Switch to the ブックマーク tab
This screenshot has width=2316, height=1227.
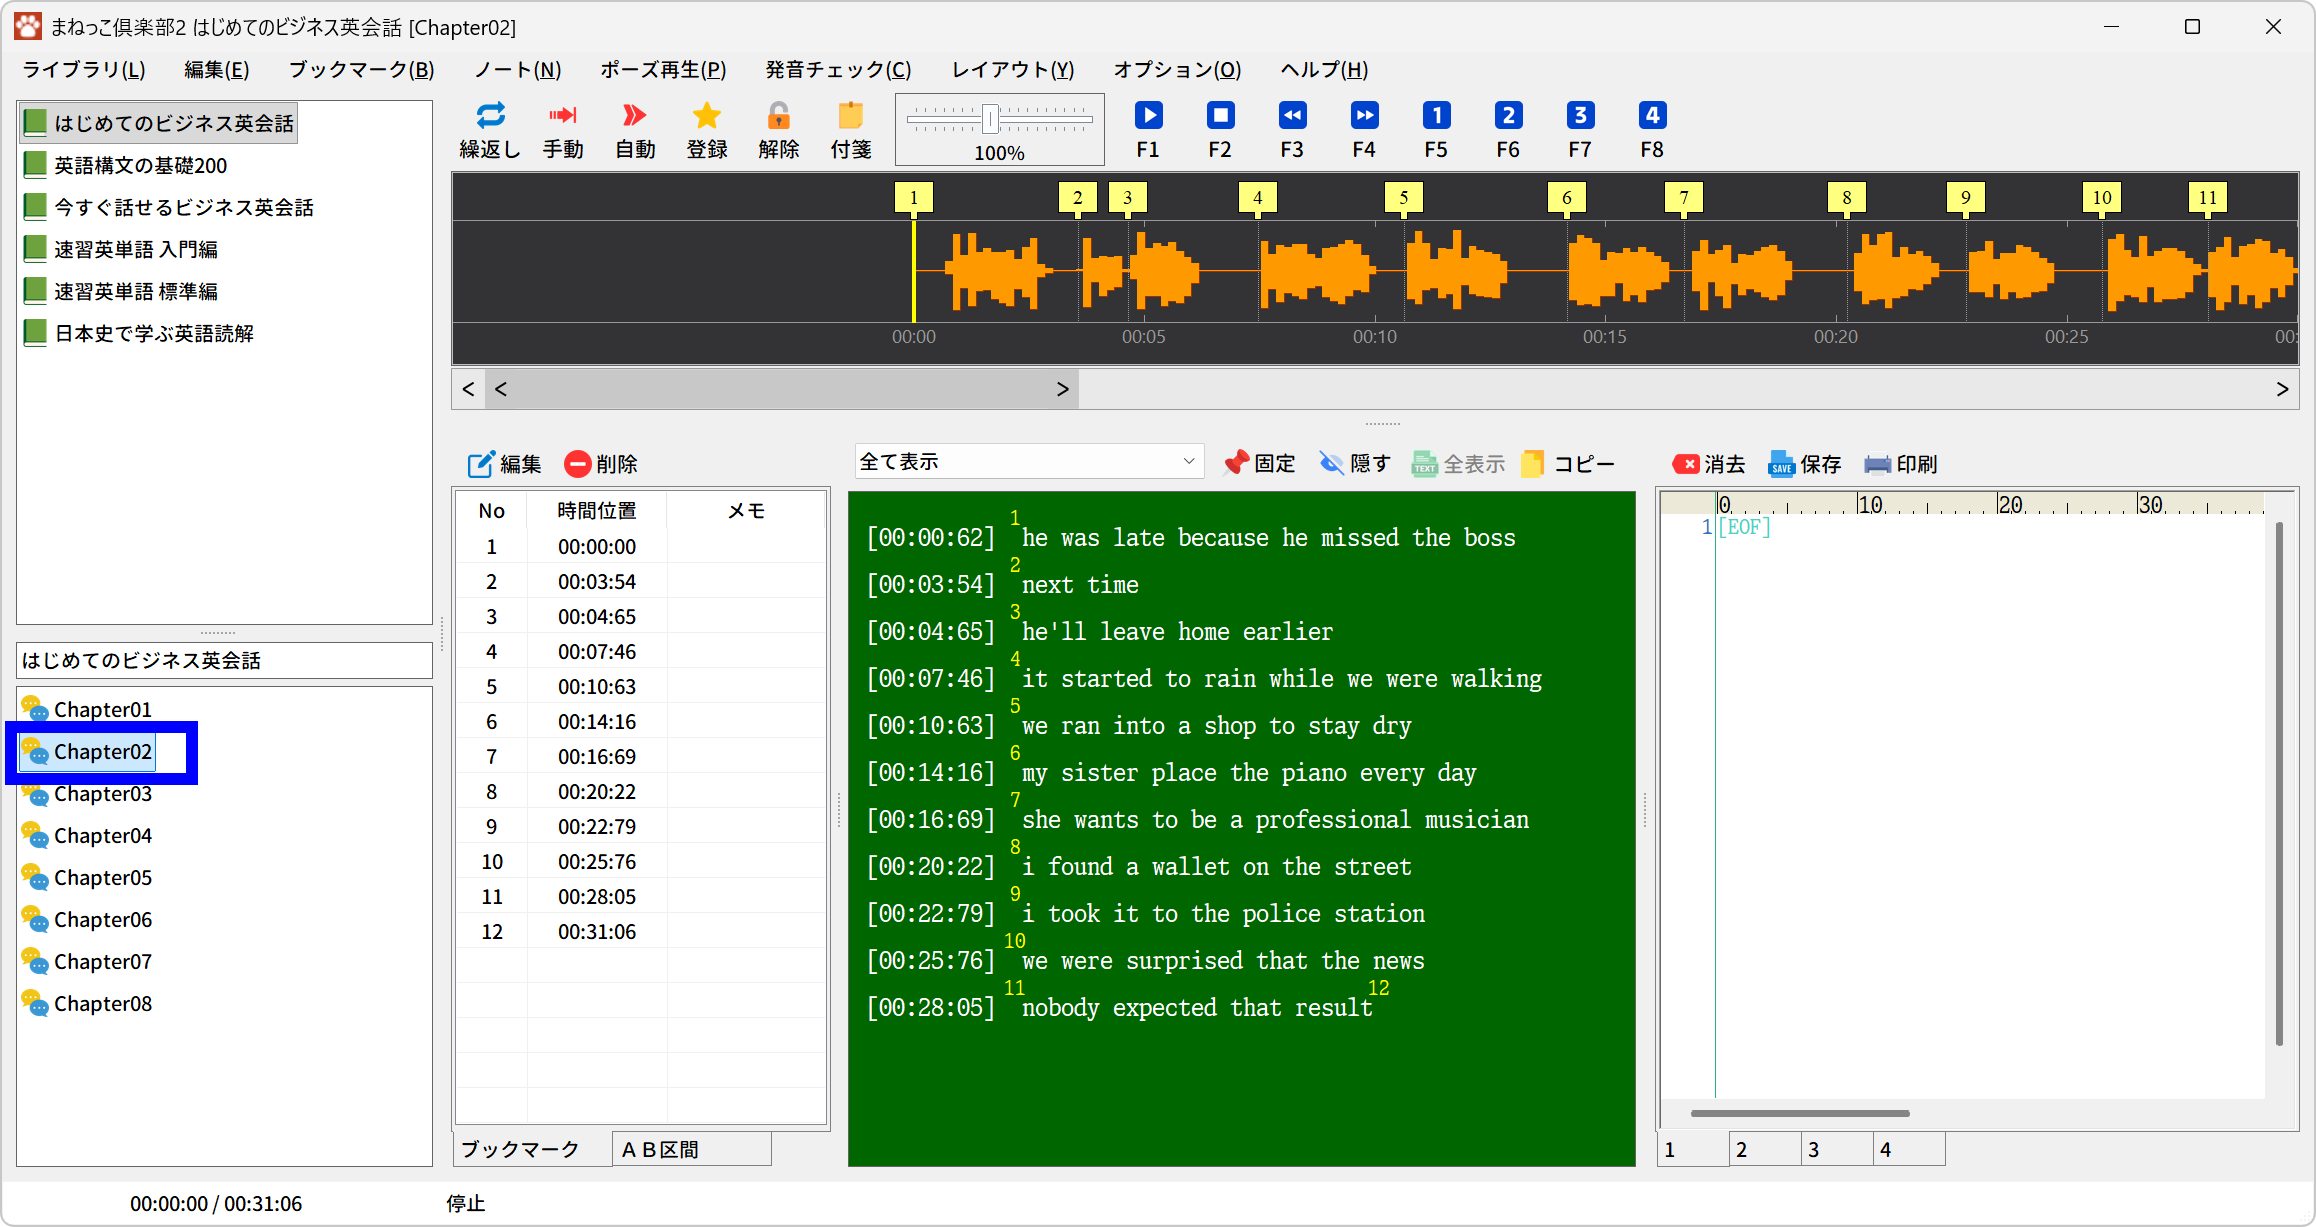tap(531, 1149)
